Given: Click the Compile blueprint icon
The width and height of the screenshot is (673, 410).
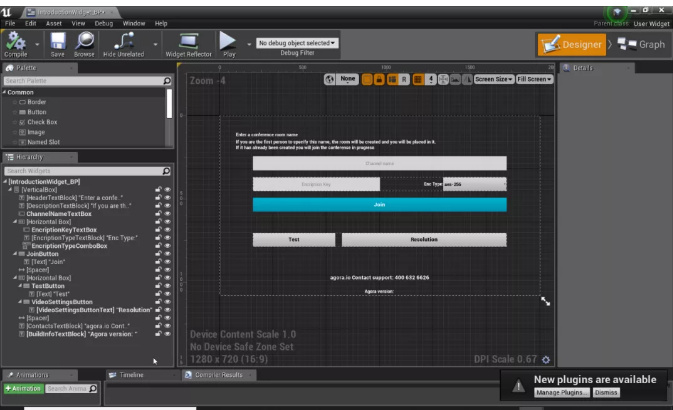Looking at the screenshot, I should click(x=16, y=42).
